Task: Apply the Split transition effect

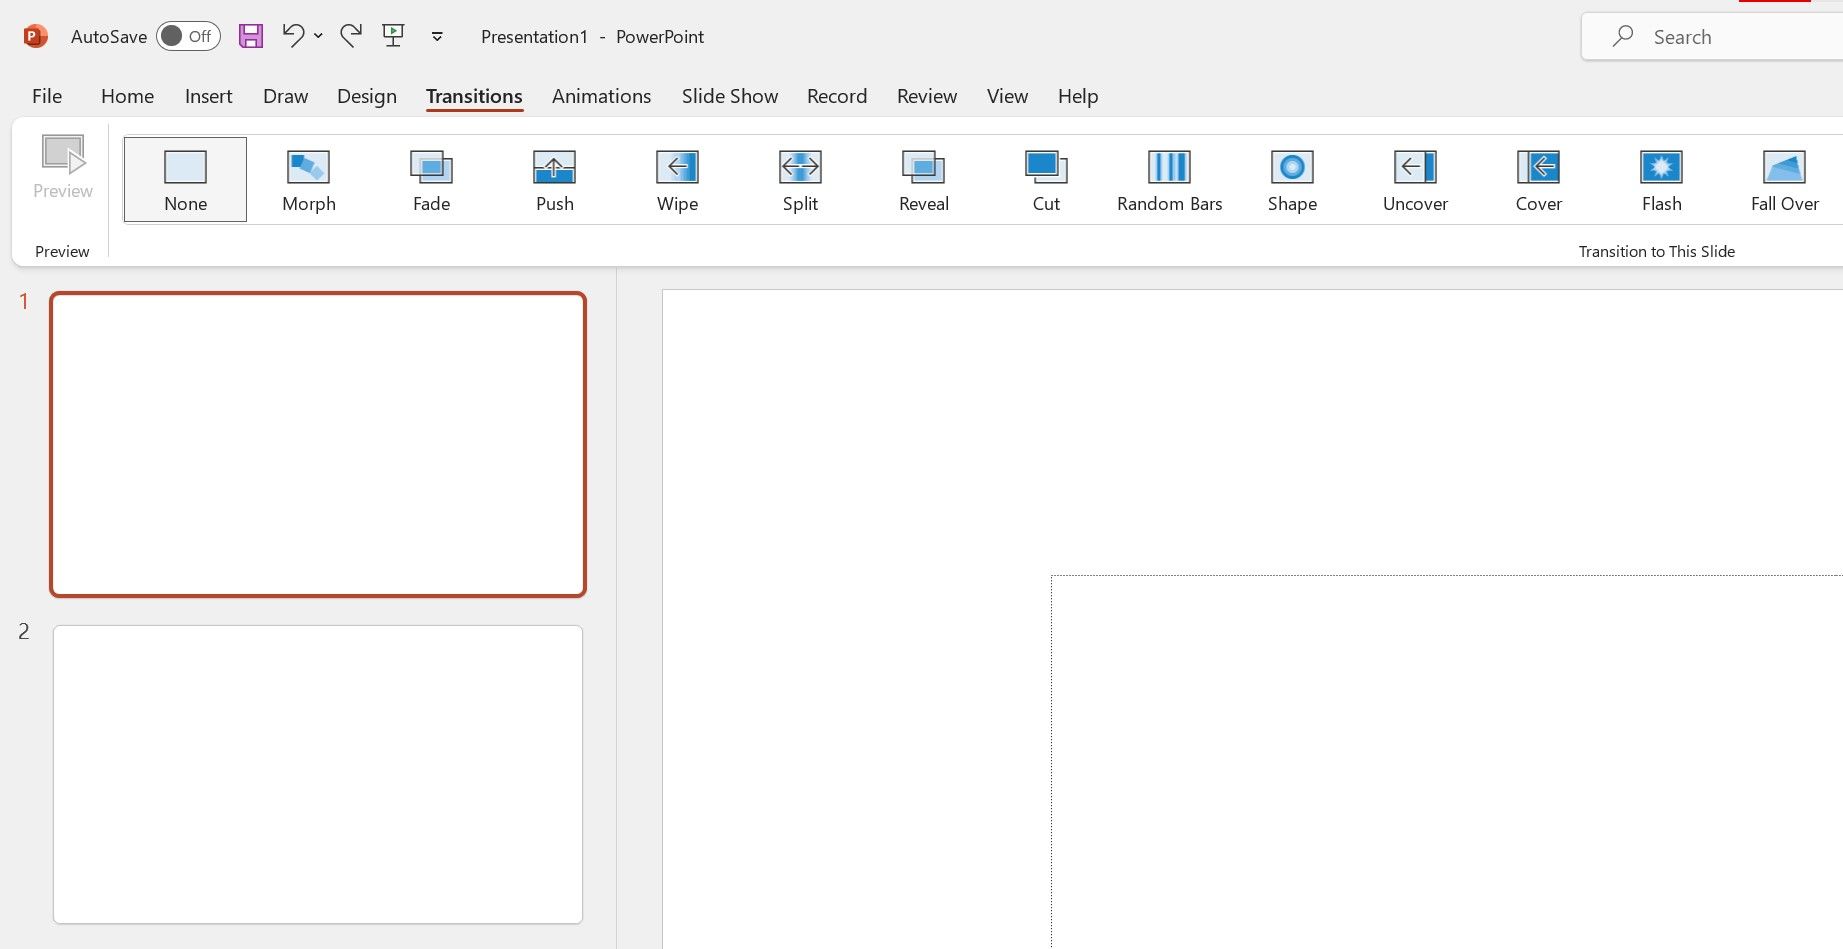Action: 800,179
